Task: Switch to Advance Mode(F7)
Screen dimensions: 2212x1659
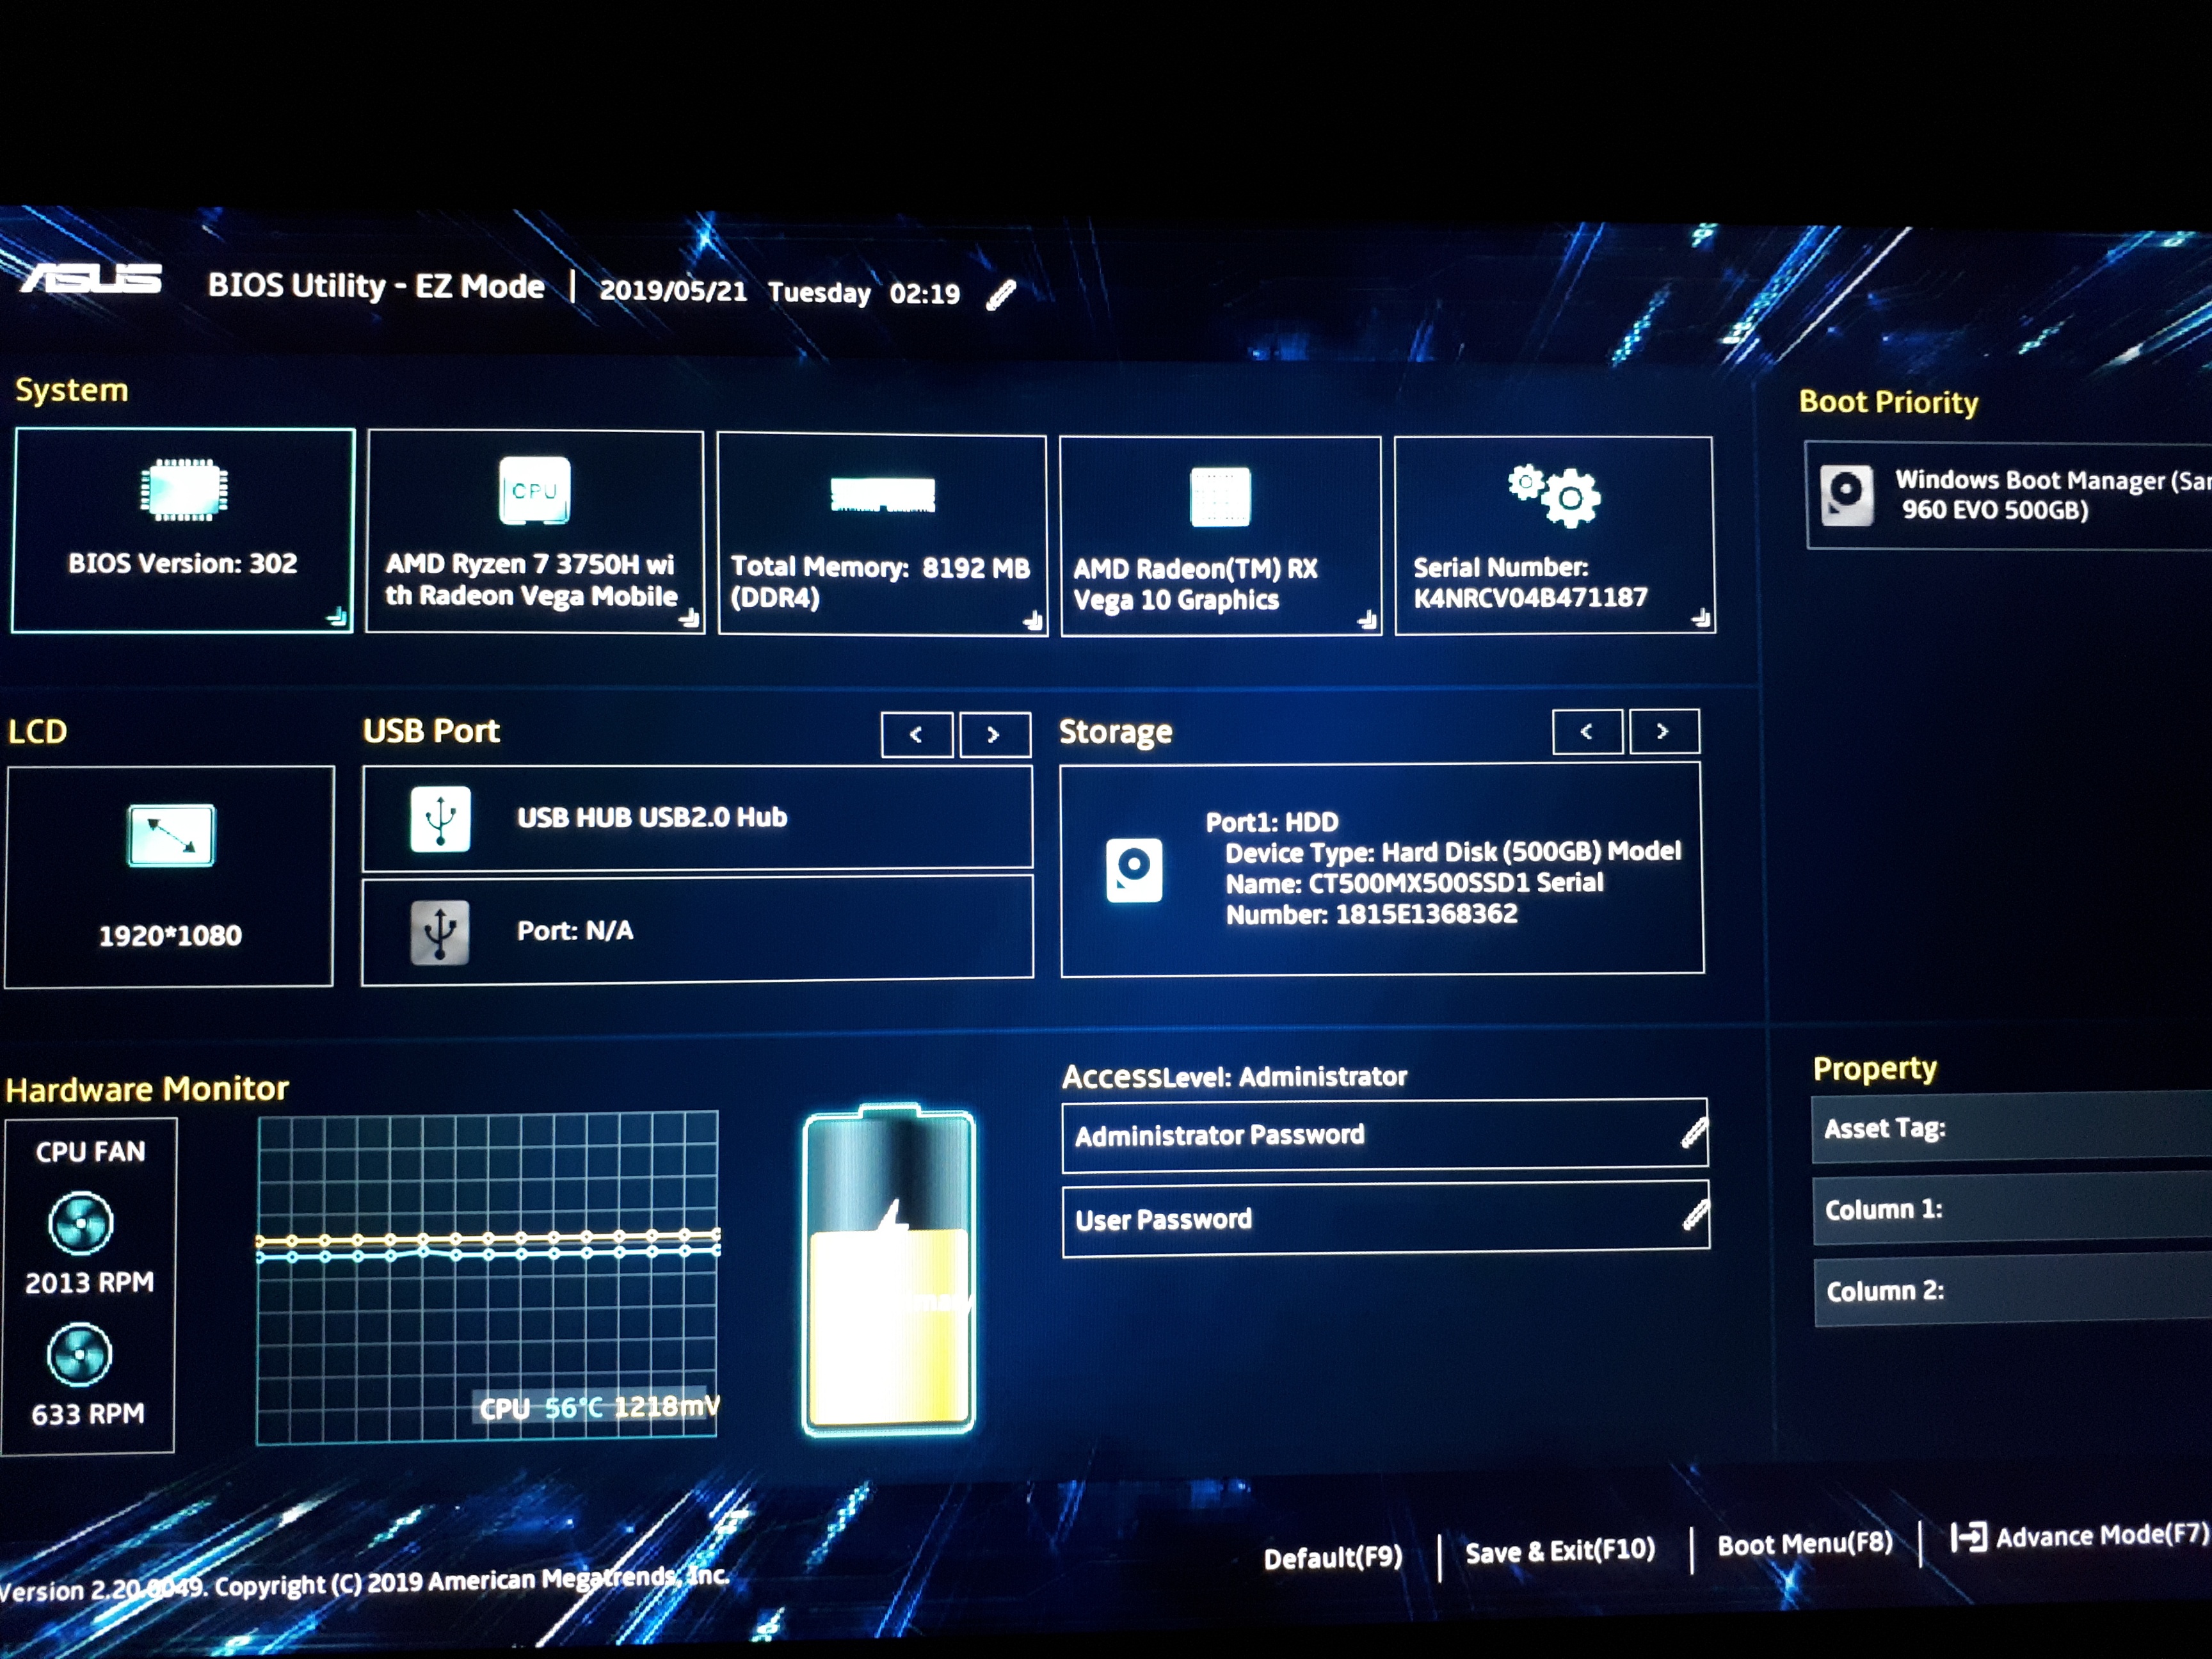Action: pyautogui.click(x=2080, y=1536)
